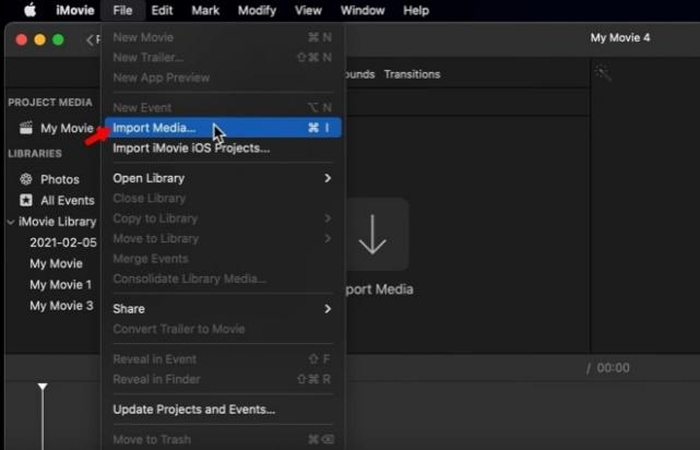Screen dimensions: 700x450
Task: Go back using the Projects chevron
Action: [x=90, y=40]
